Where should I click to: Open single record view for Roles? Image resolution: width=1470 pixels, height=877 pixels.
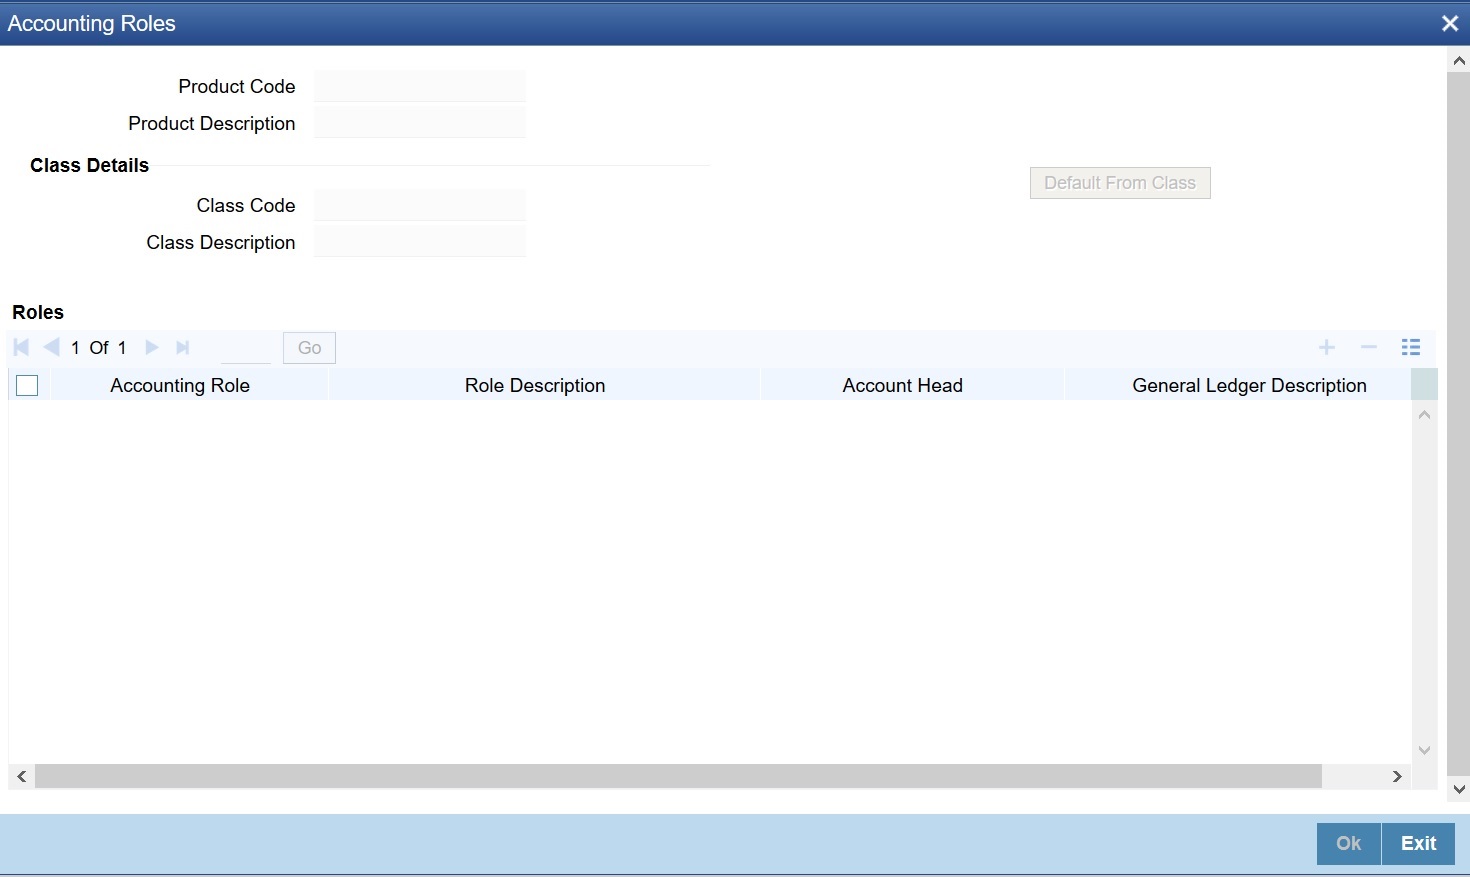coord(1411,347)
